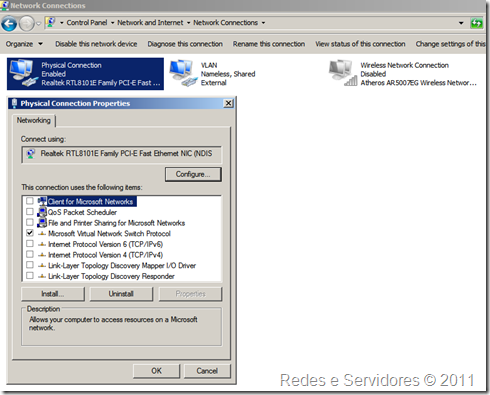Click the Network and Internet breadcrumb

point(150,23)
